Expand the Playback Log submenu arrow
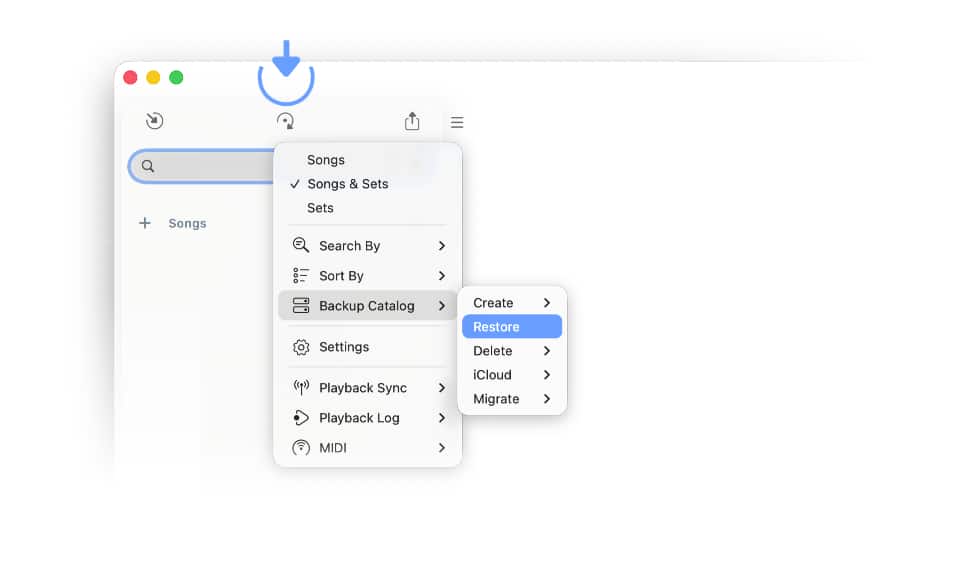 (x=442, y=418)
